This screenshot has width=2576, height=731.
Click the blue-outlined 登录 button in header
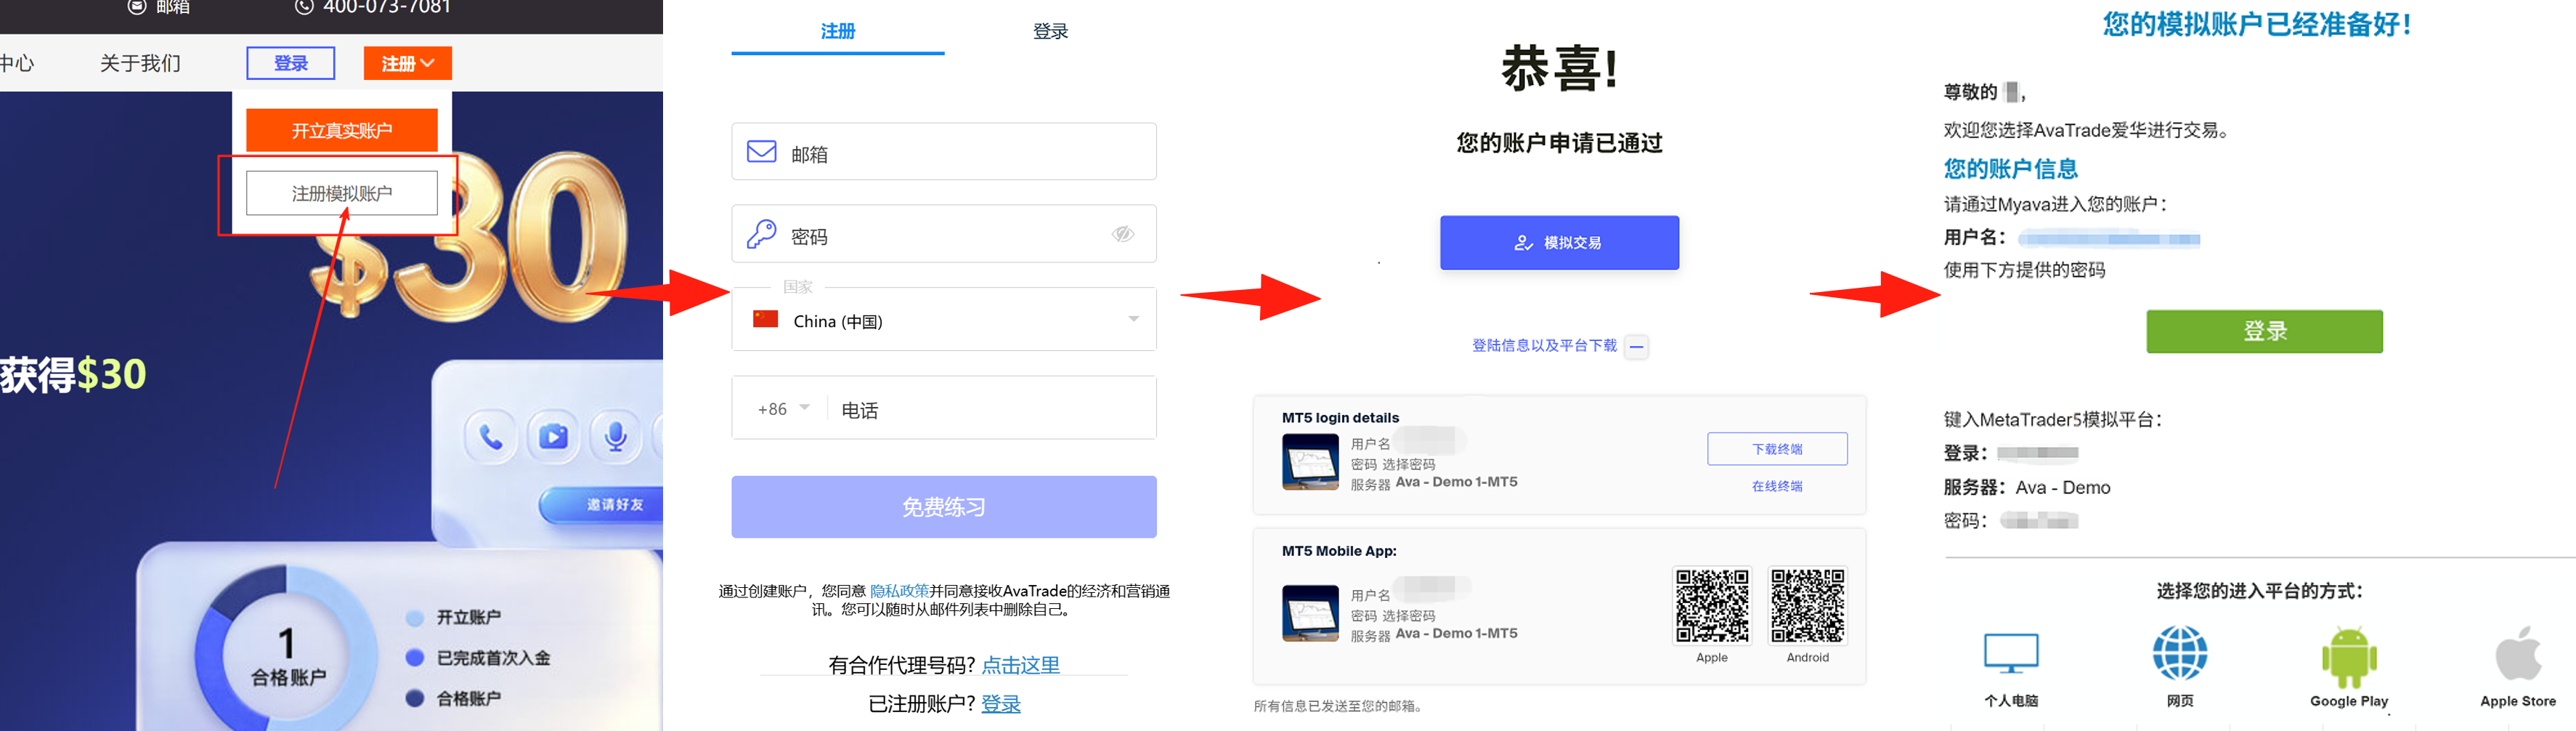click(x=291, y=63)
